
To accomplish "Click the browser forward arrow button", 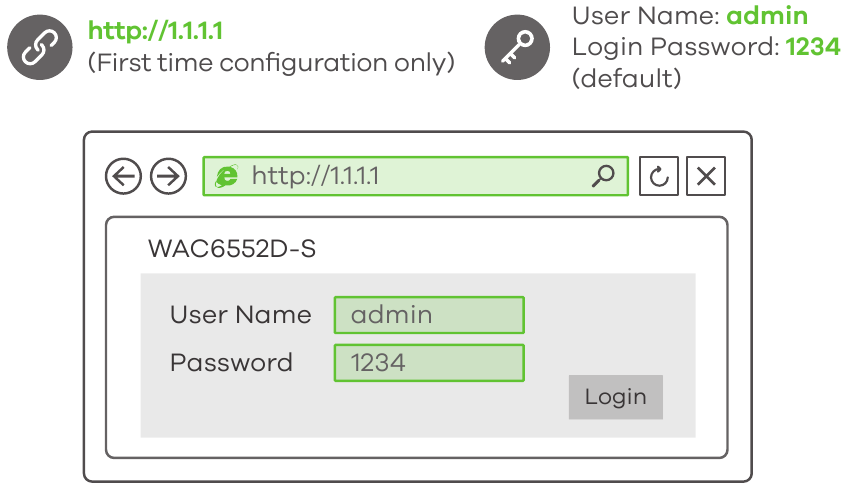I will click(x=168, y=177).
